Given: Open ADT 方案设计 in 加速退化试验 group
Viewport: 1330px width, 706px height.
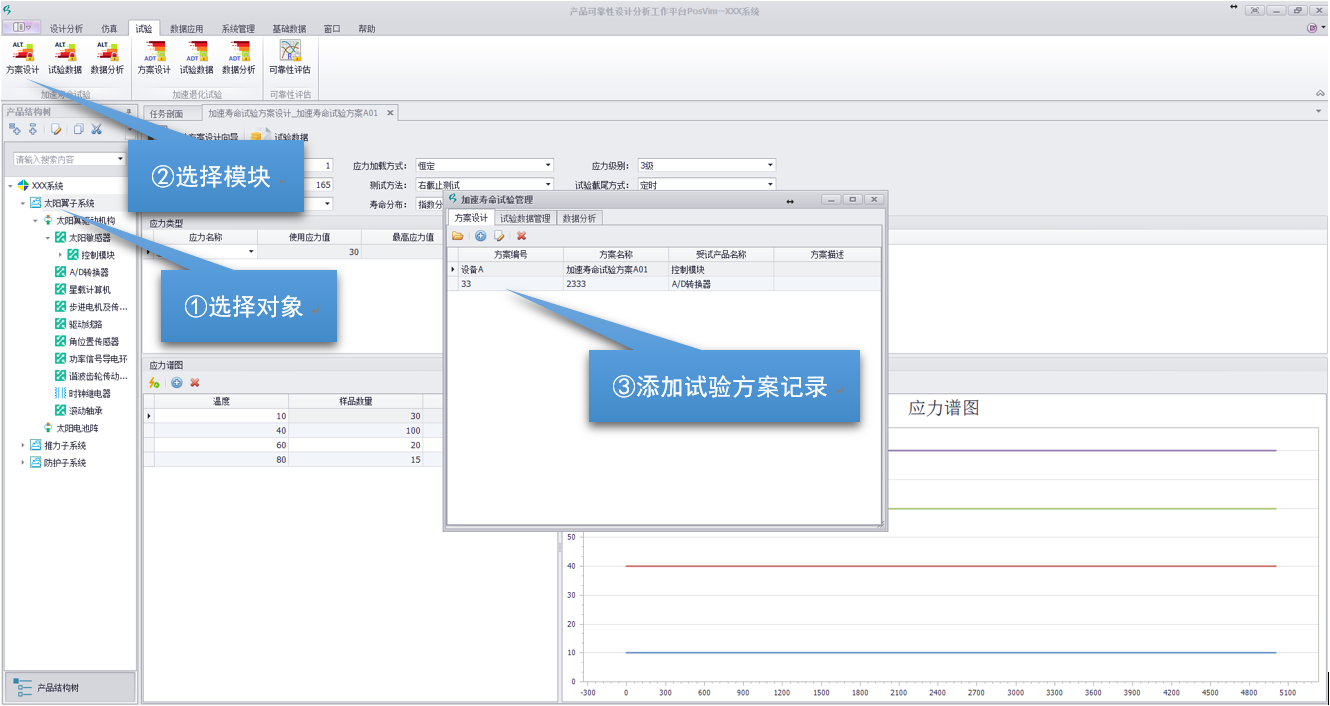Looking at the screenshot, I should click(x=154, y=58).
